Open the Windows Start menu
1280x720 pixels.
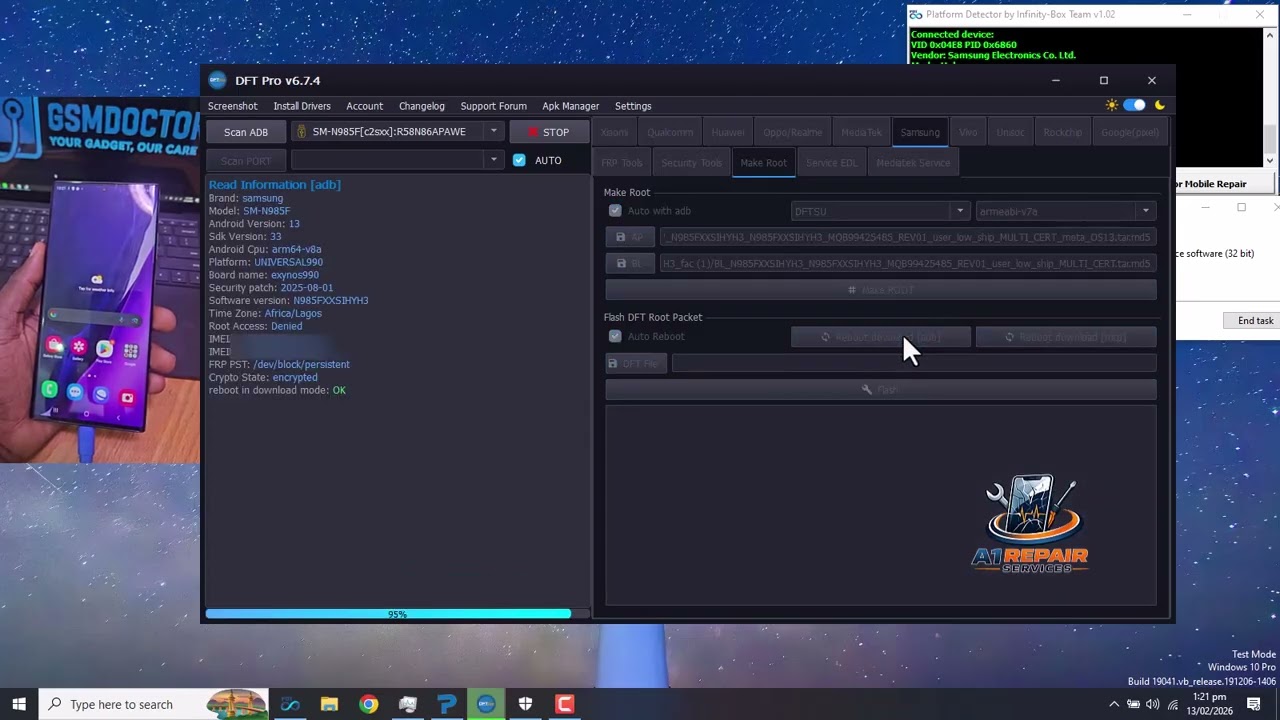[19, 704]
